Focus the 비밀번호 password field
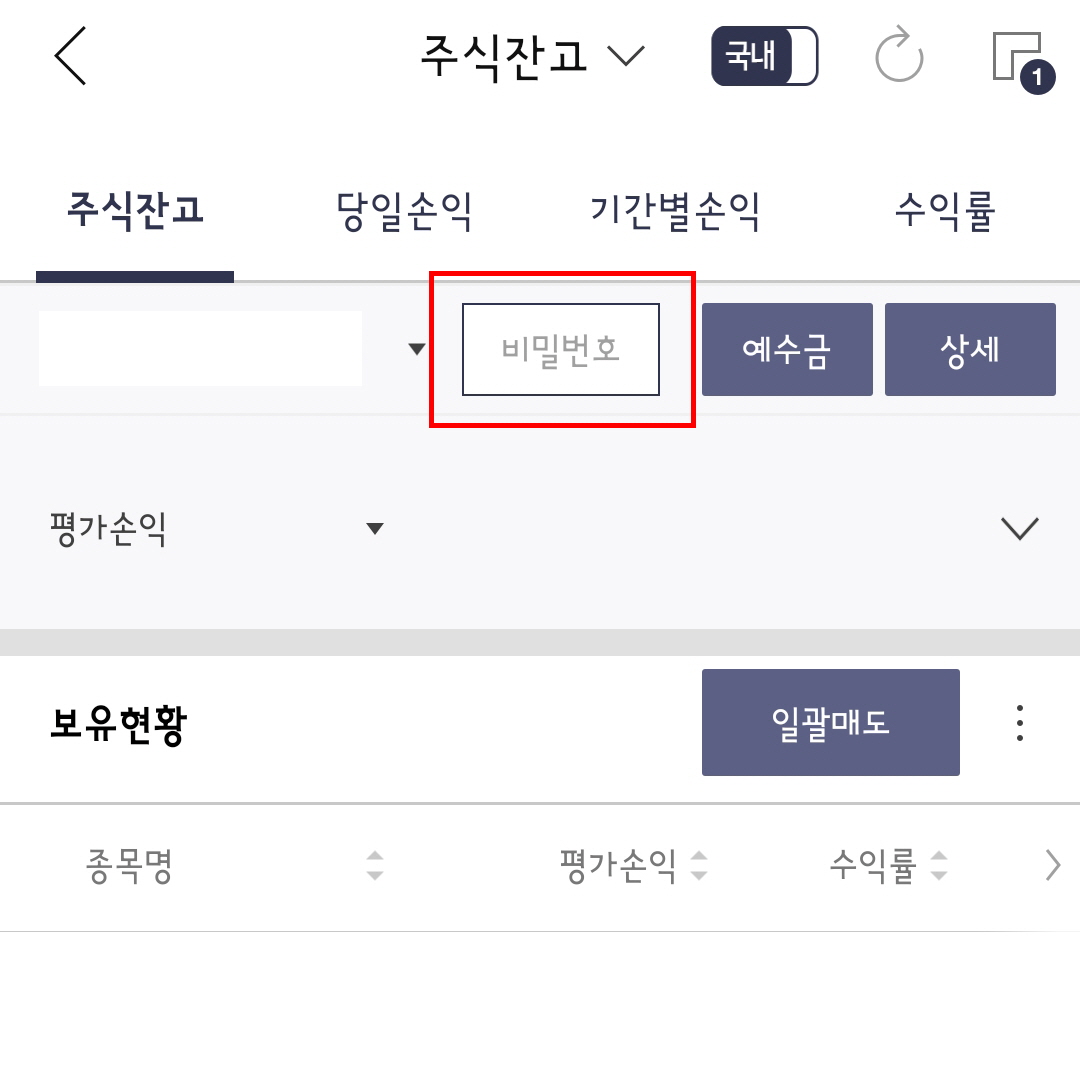Screen dimensions: 1080x1080 pyautogui.click(x=561, y=349)
